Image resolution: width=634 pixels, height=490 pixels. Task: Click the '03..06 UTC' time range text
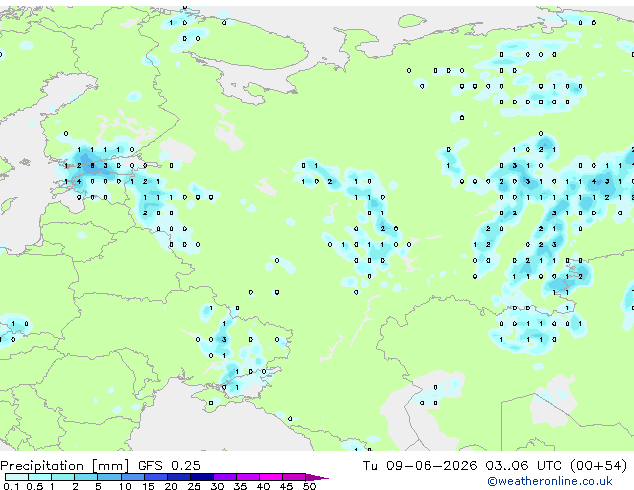pyautogui.click(x=524, y=466)
